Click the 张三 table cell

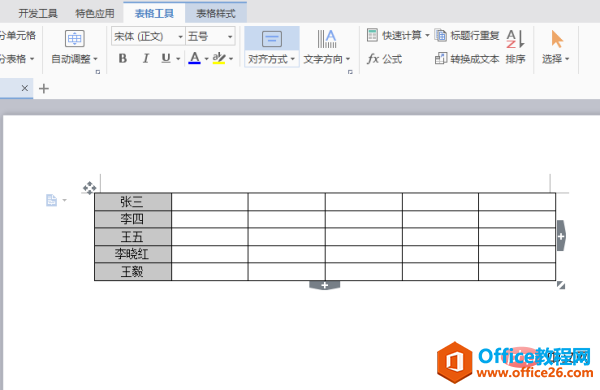click(133, 202)
